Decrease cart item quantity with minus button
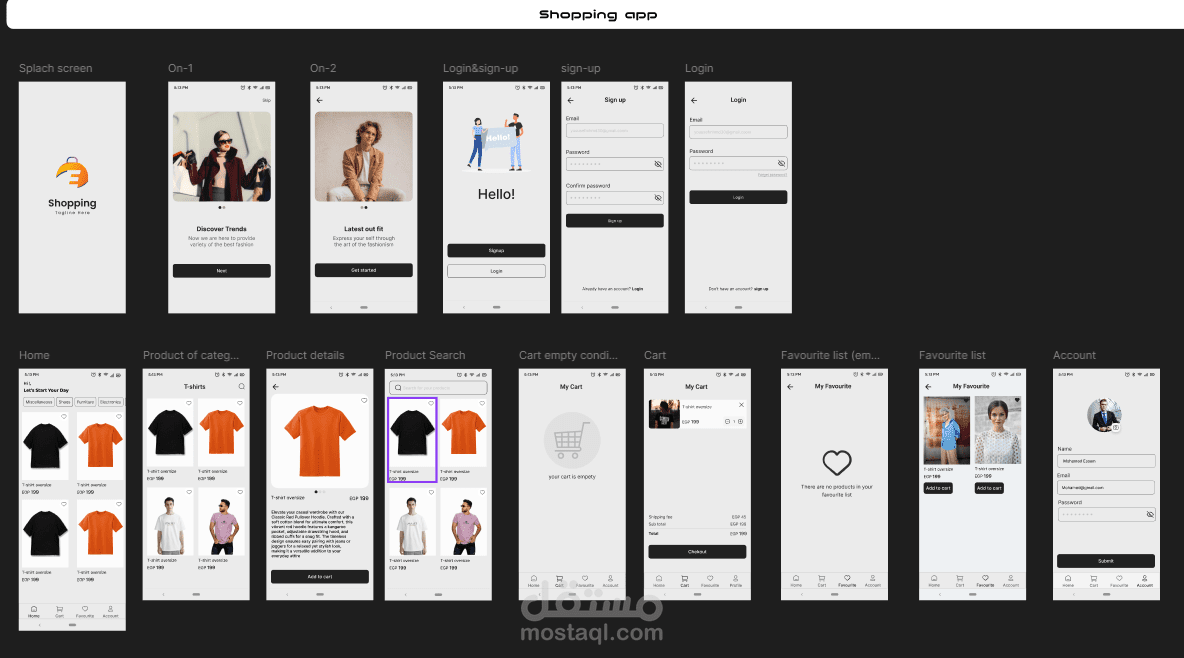 pos(727,422)
